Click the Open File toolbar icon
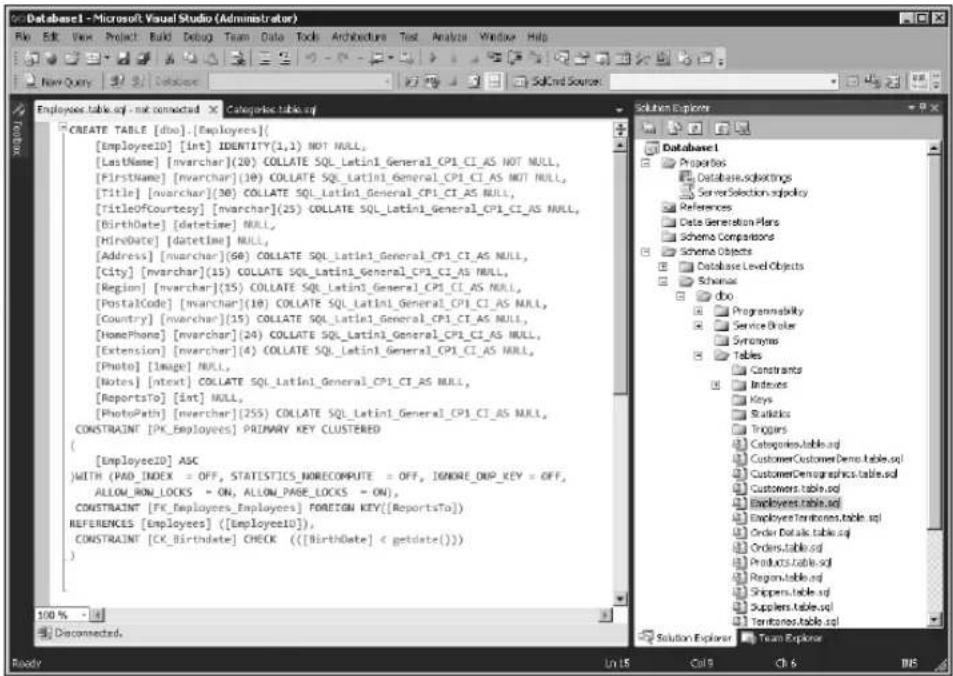The height and width of the screenshot is (676, 953). click(72, 58)
